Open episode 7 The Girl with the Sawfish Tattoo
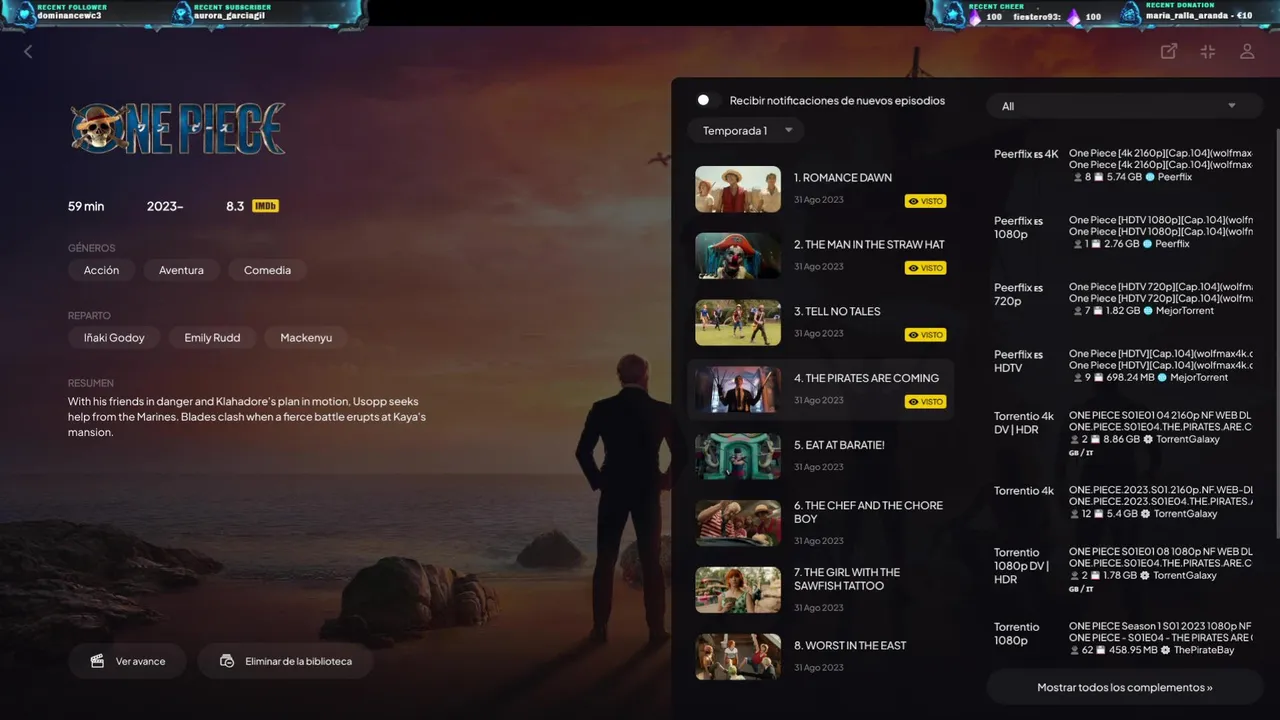The height and width of the screenshot is (720, 1280). click(x=820, y=590)
